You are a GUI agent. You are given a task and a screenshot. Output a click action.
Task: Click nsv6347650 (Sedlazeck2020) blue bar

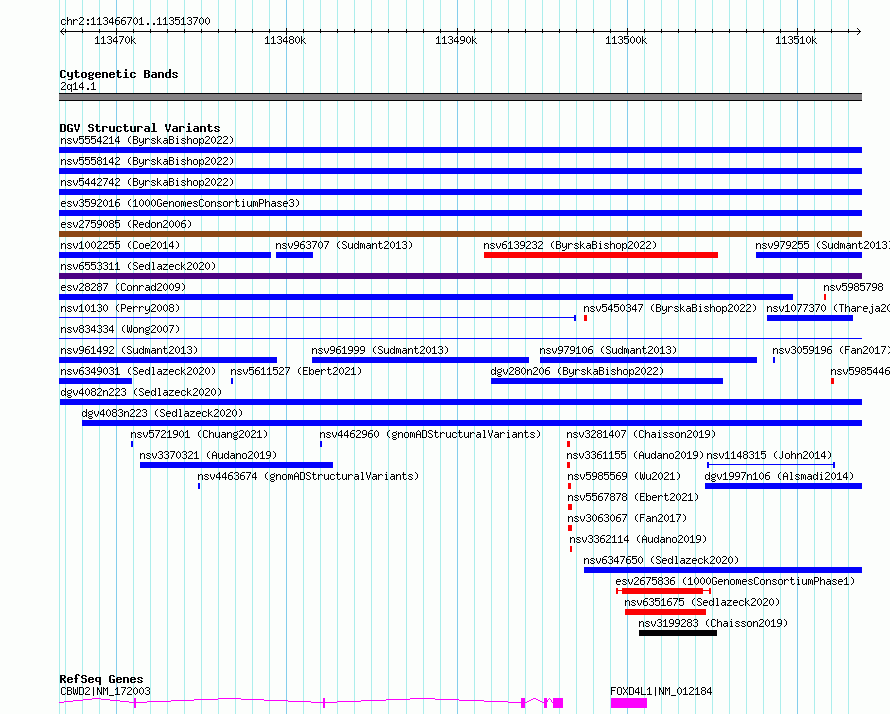click(723, 570)
